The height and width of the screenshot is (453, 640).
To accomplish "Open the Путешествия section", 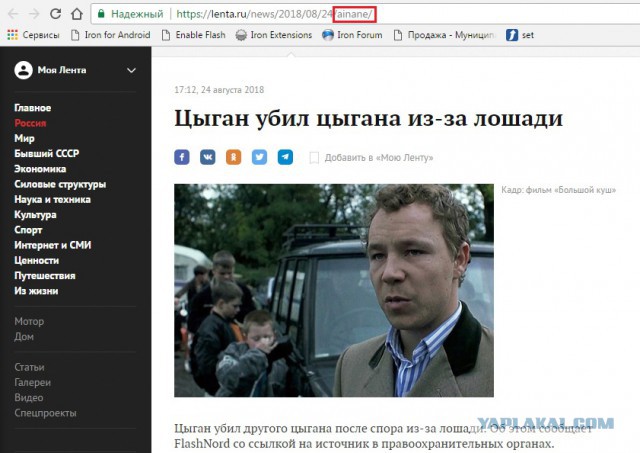I will [x=45, y=276].
